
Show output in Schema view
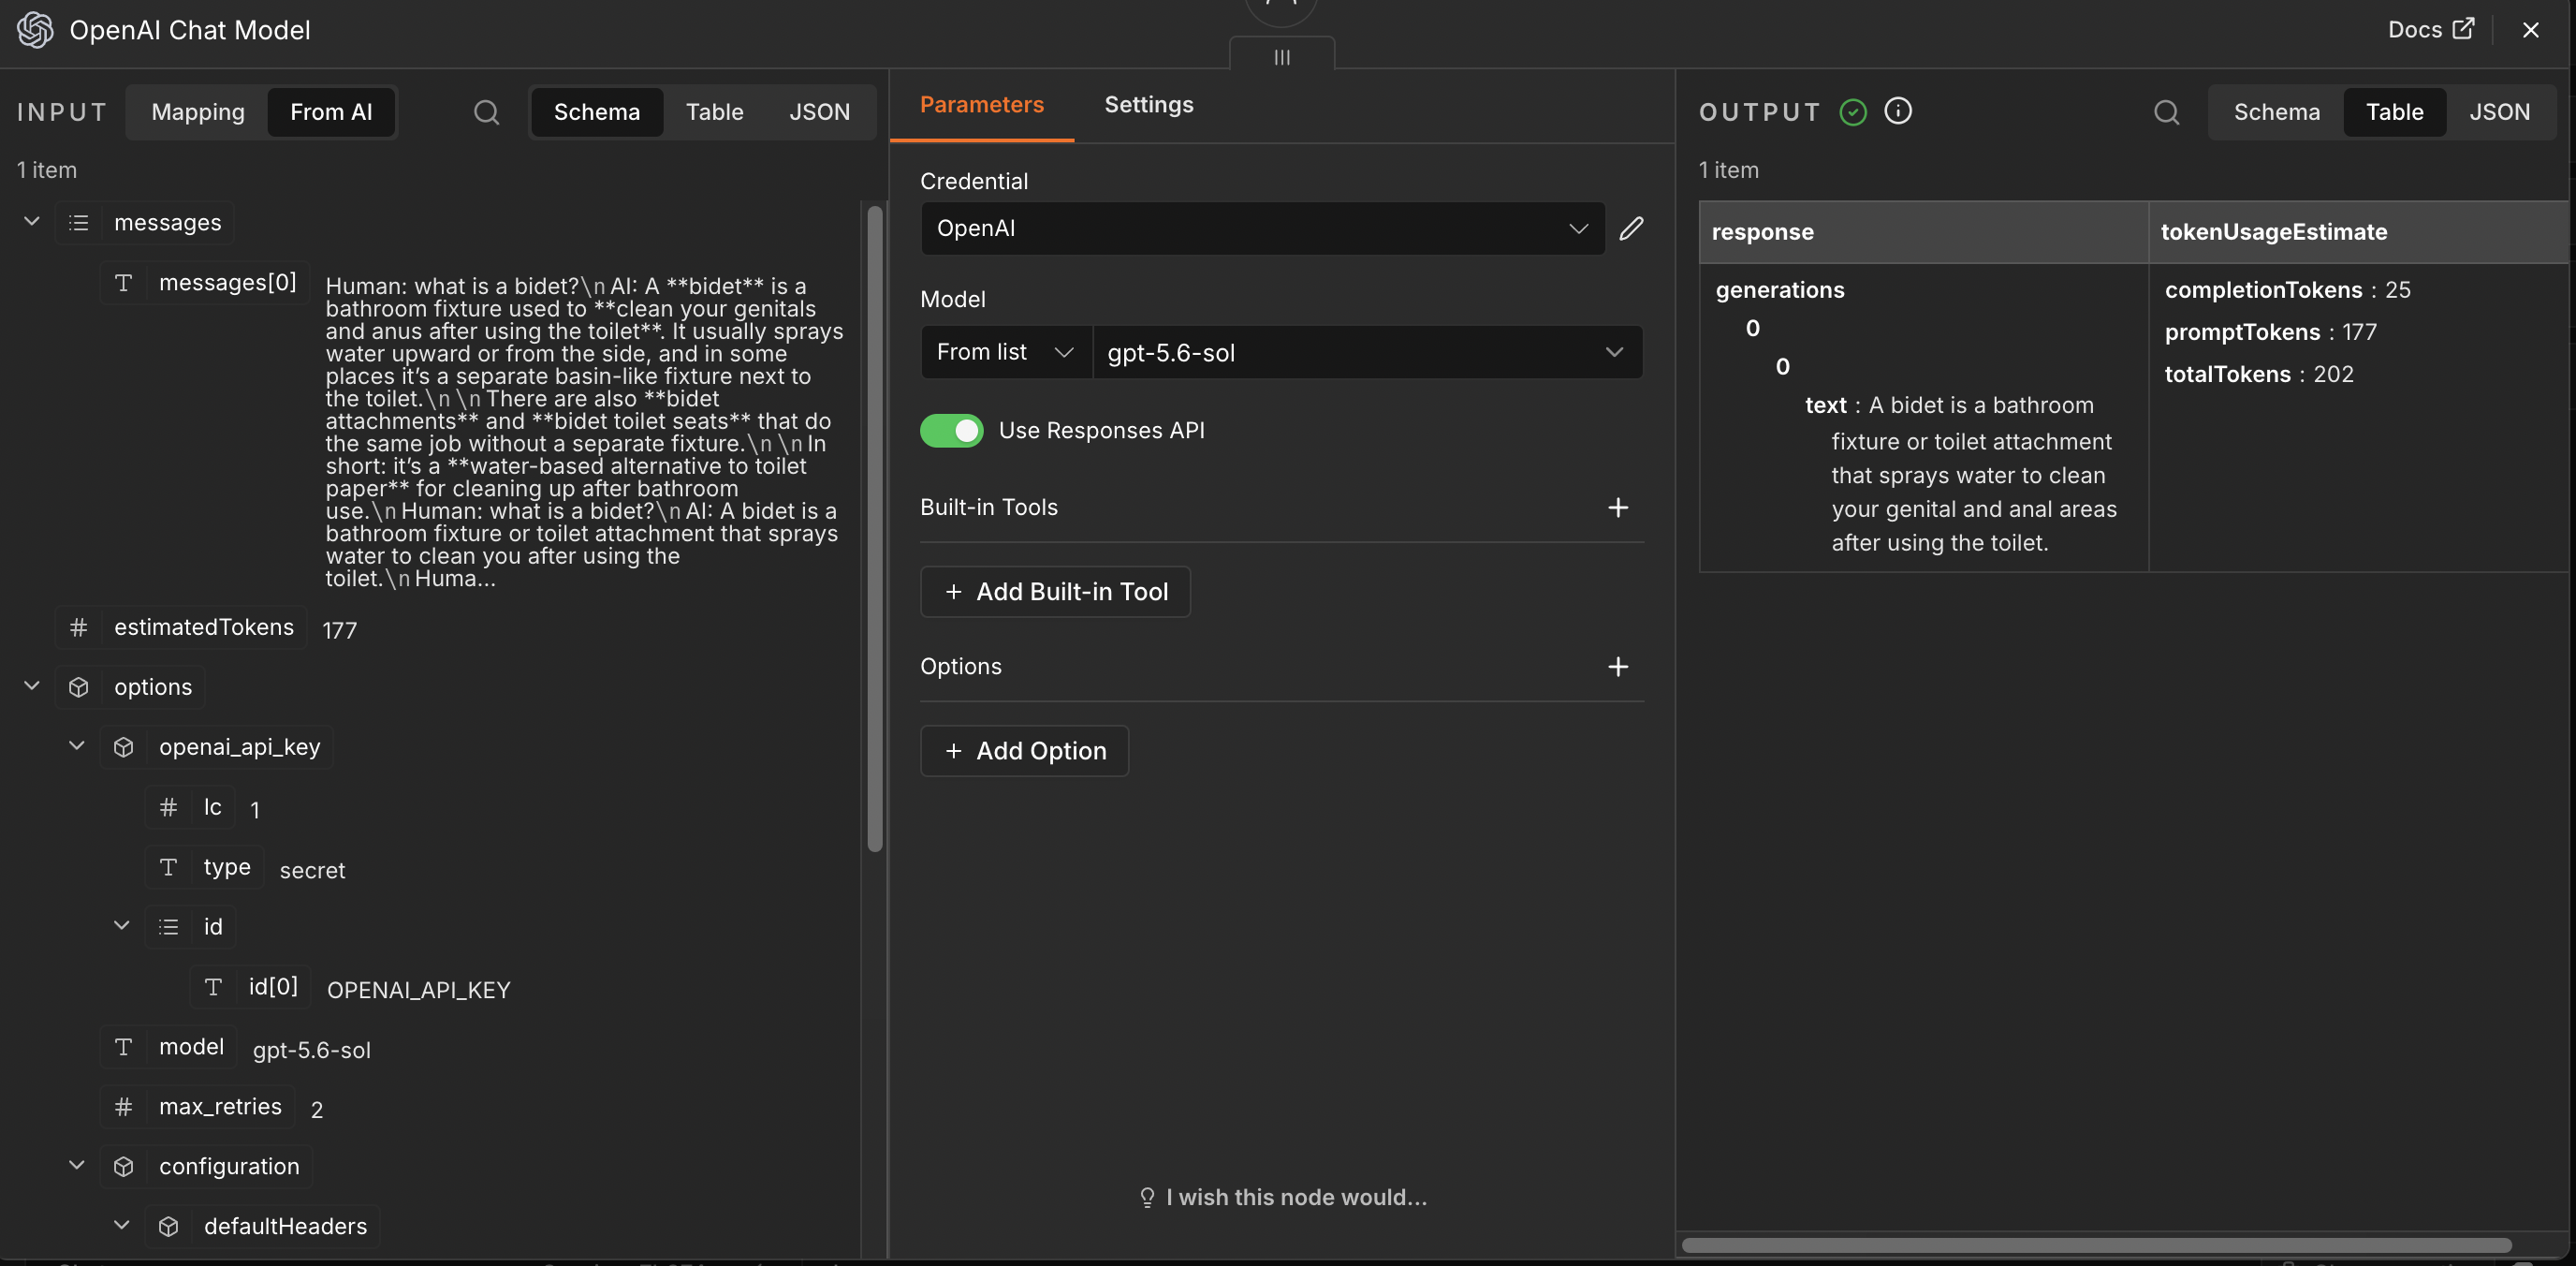[x=2277, y=112]
